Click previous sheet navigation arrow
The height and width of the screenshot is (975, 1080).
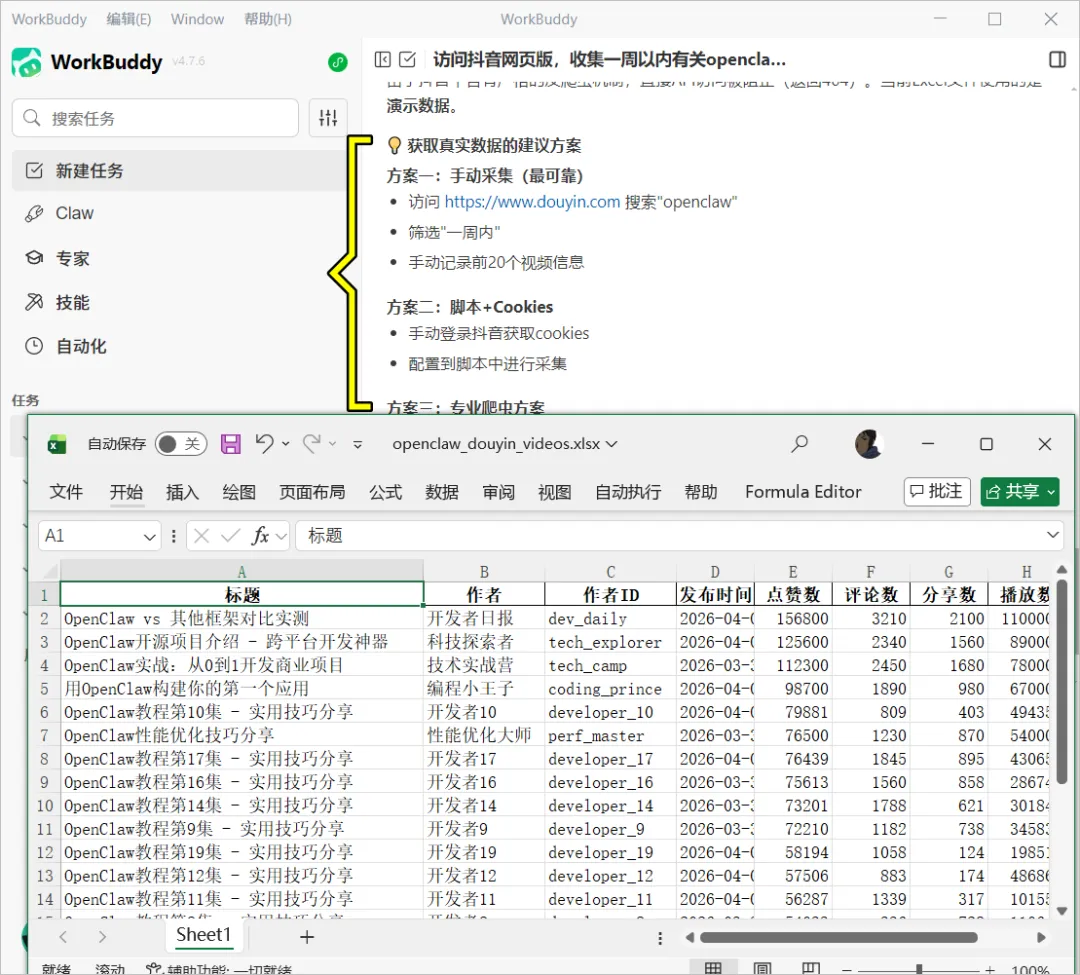pos(63,937)
